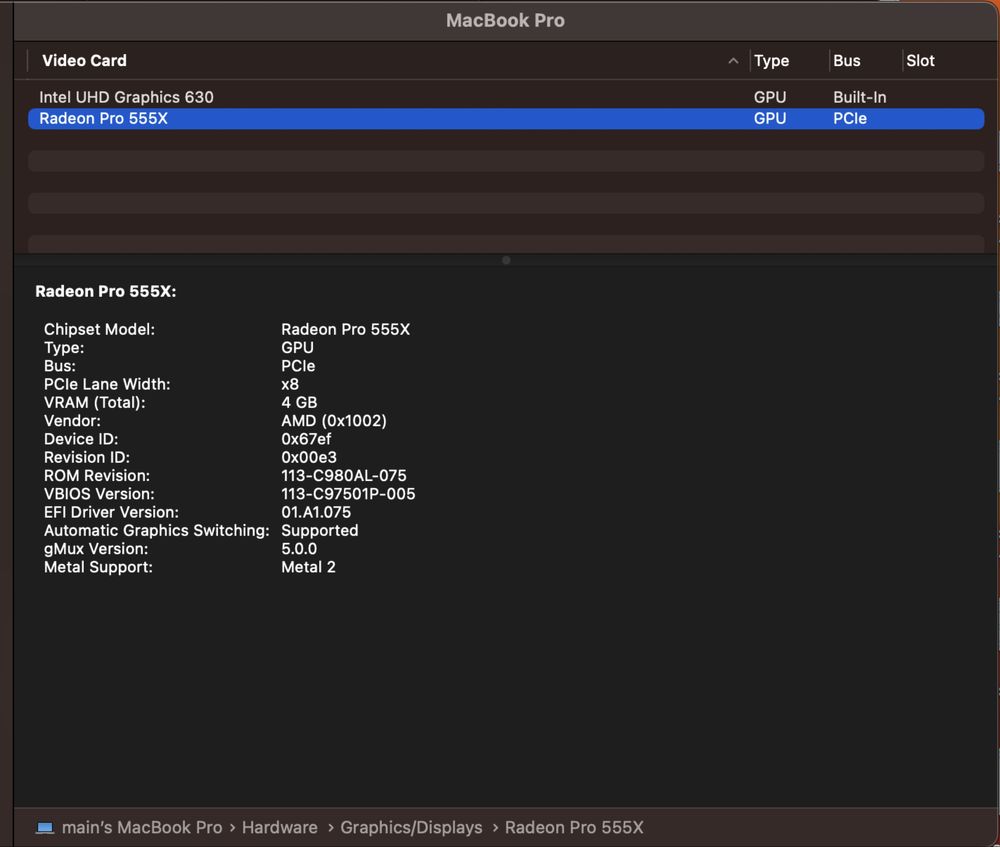This screenshot has width=1000, height=847.
Task: Click the Built-In bus cell
Action: pyautogui.click(x=860, y=97)
